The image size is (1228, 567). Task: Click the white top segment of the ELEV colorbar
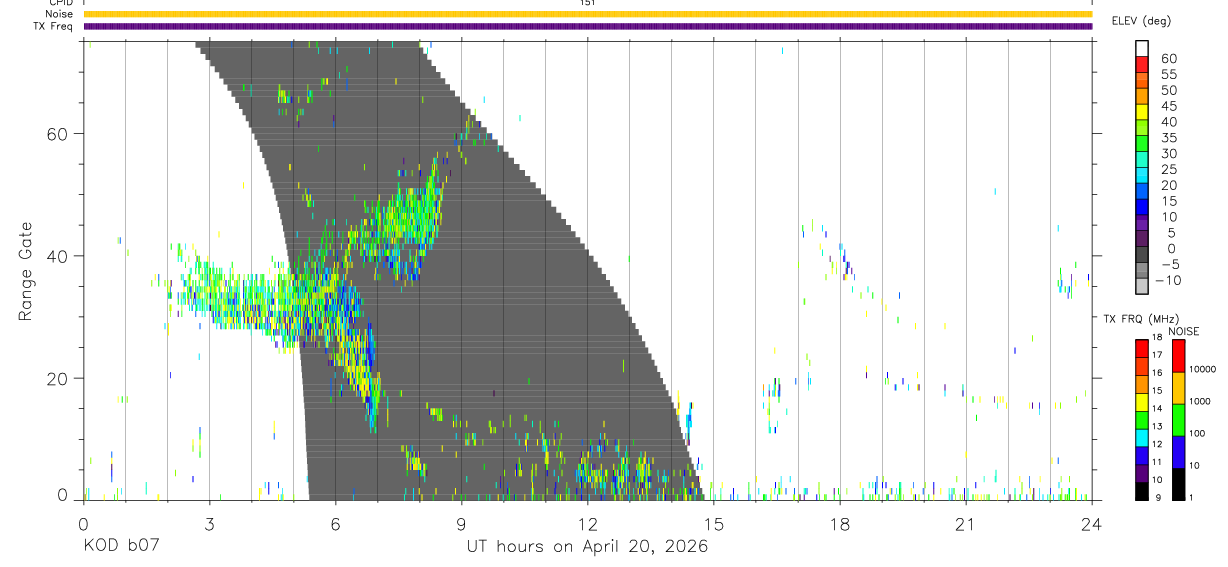1142,49
